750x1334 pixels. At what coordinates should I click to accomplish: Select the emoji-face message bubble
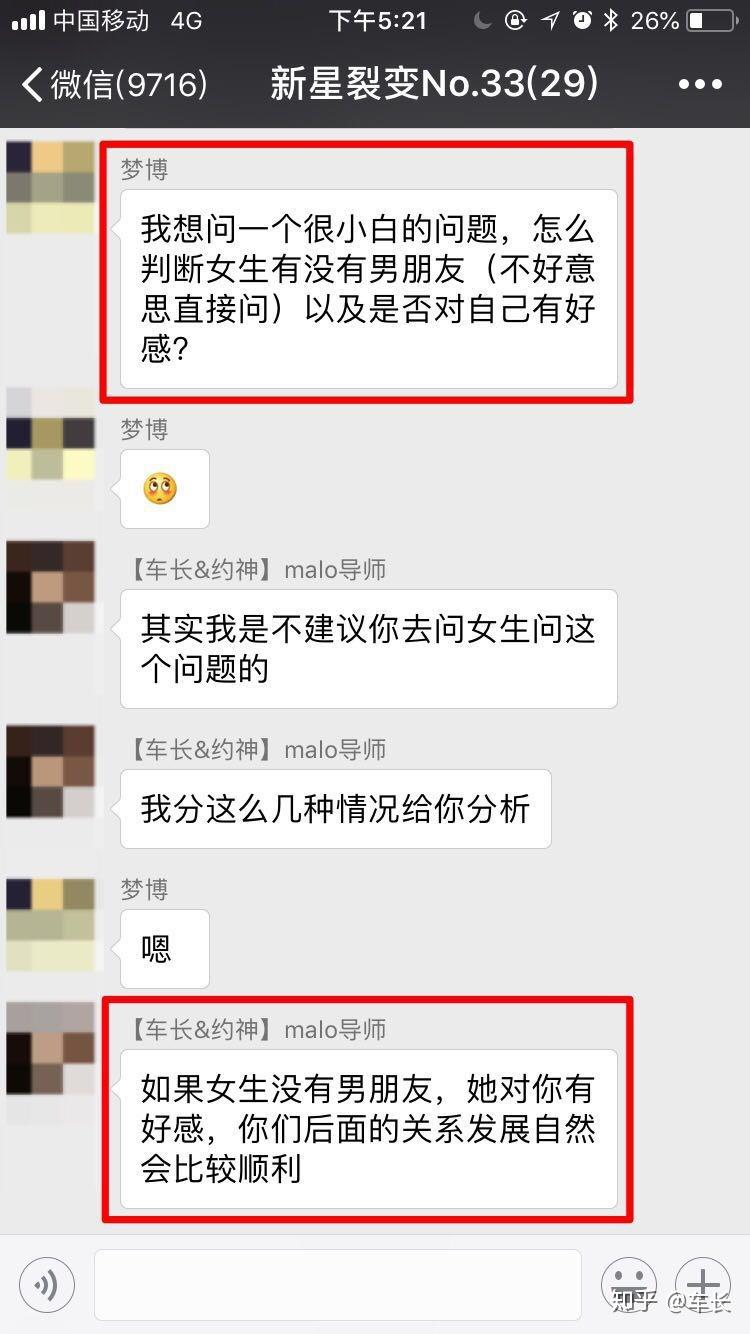[165, 489]
